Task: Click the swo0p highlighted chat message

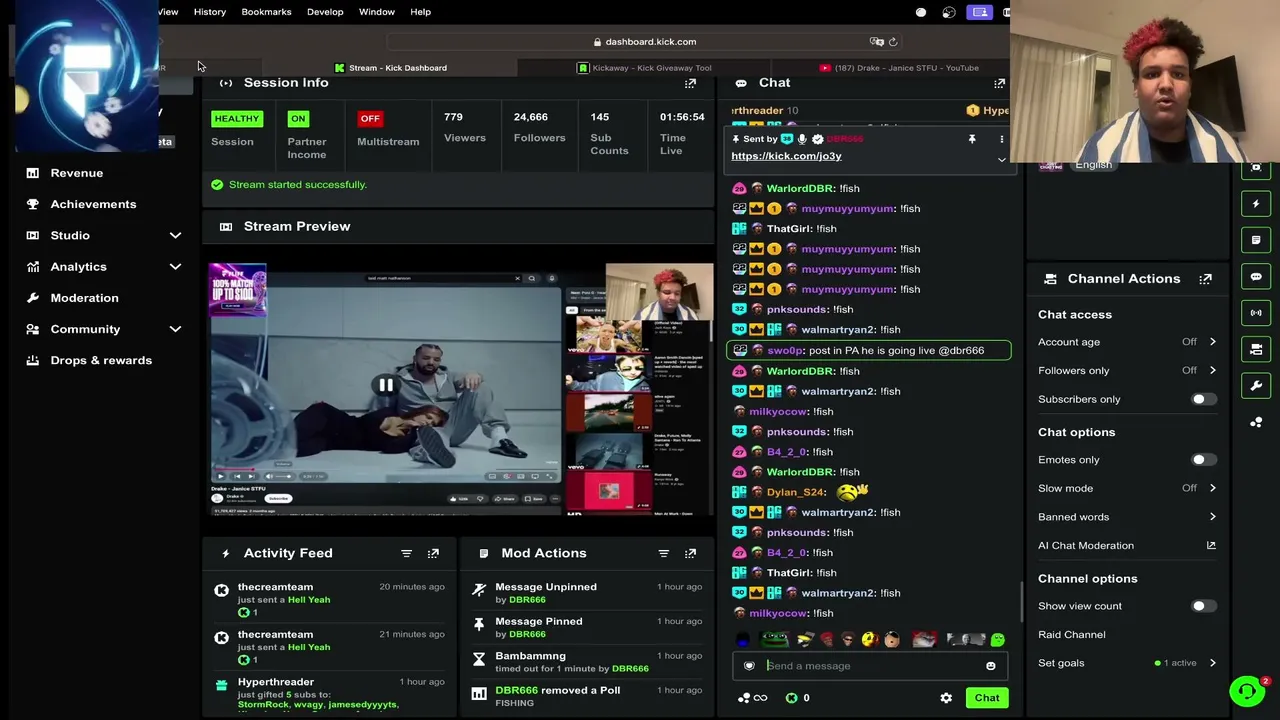Action: [x=868, y=351]
